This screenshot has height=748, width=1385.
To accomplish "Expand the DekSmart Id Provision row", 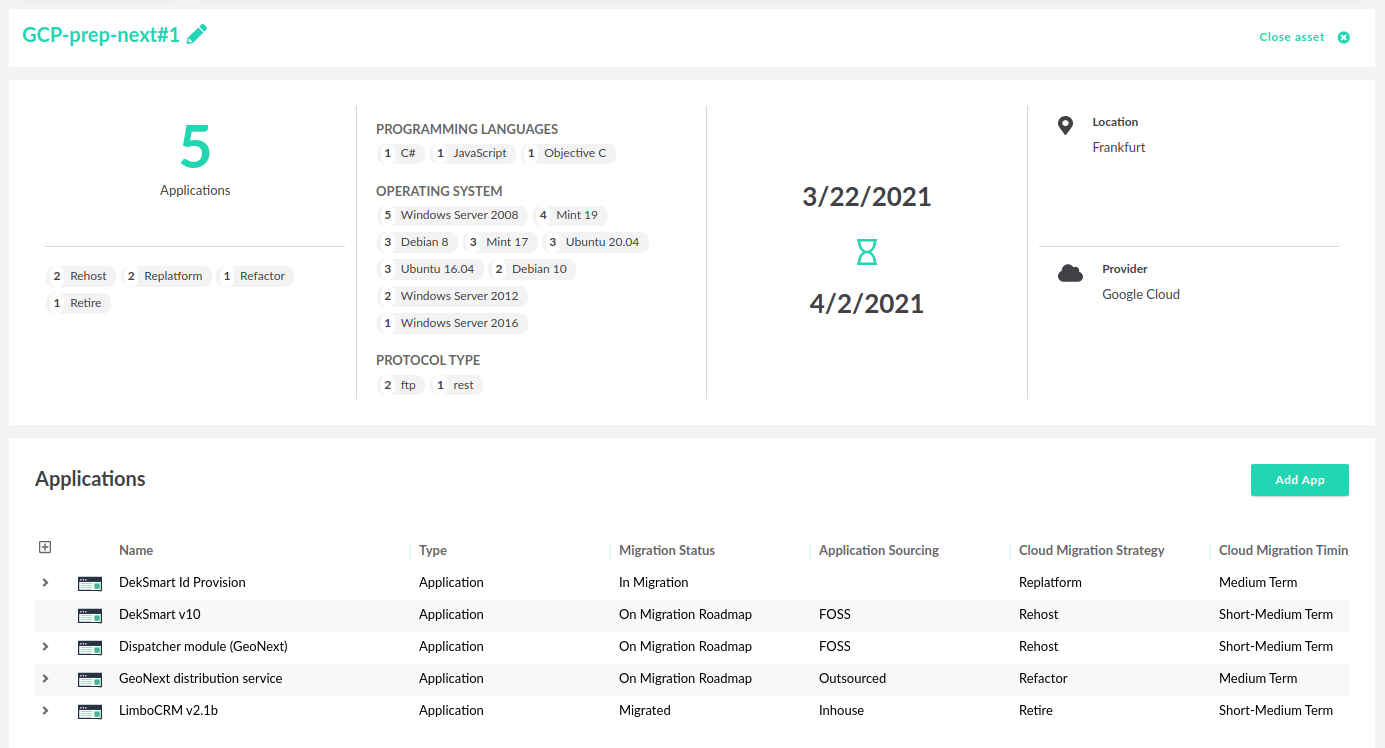I will (x=45, y=582).
